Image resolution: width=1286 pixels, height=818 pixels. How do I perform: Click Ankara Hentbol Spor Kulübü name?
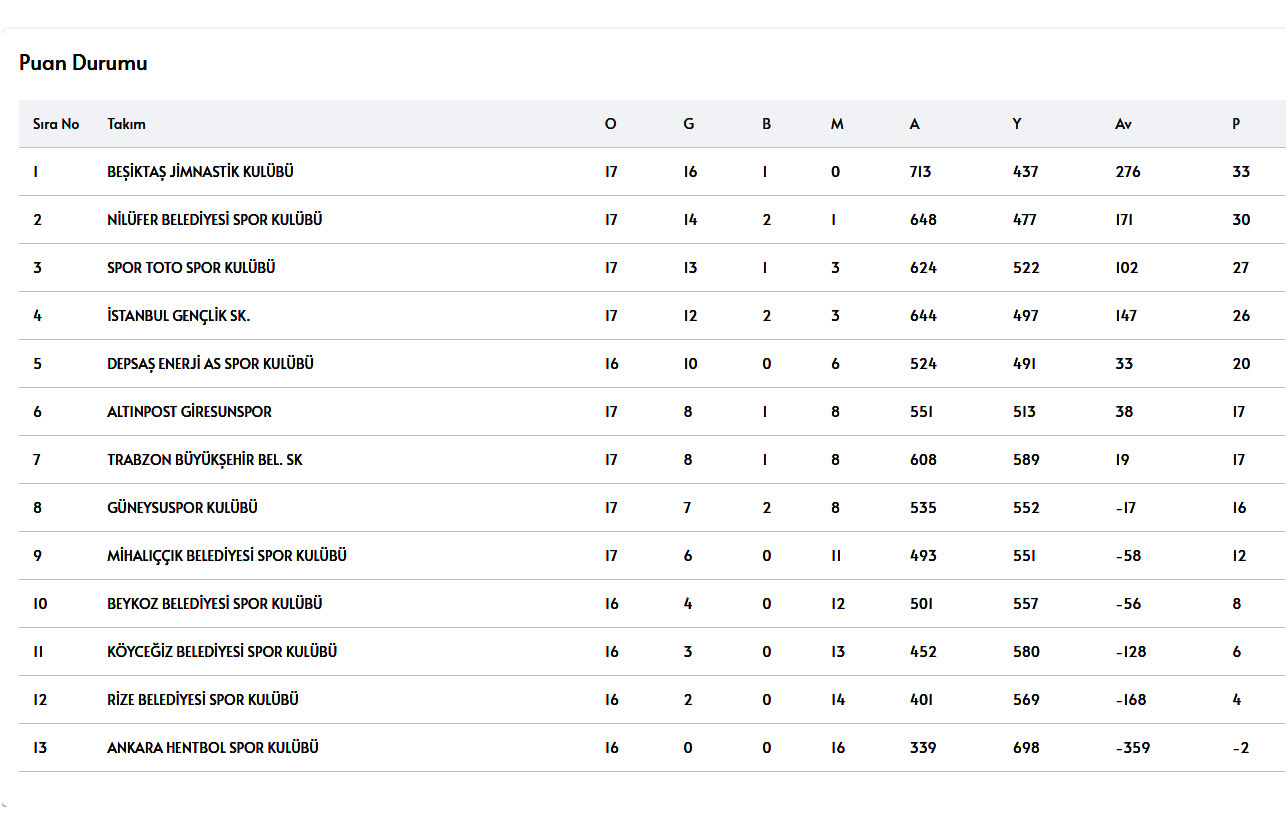pyautogui.click(x=213, y=748)
